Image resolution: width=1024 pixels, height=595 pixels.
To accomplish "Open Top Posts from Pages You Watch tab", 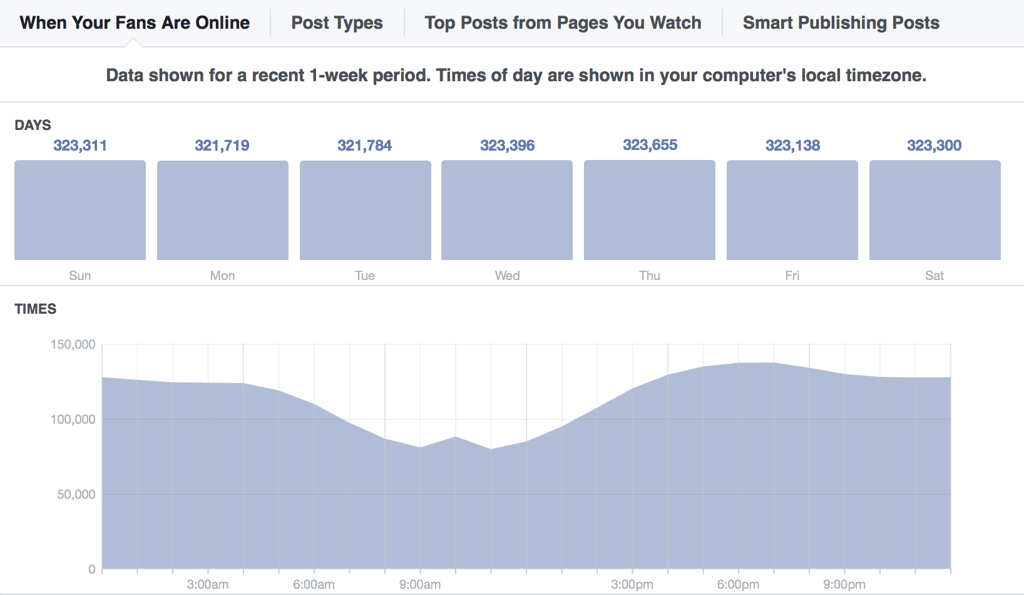I will (563, 23).
